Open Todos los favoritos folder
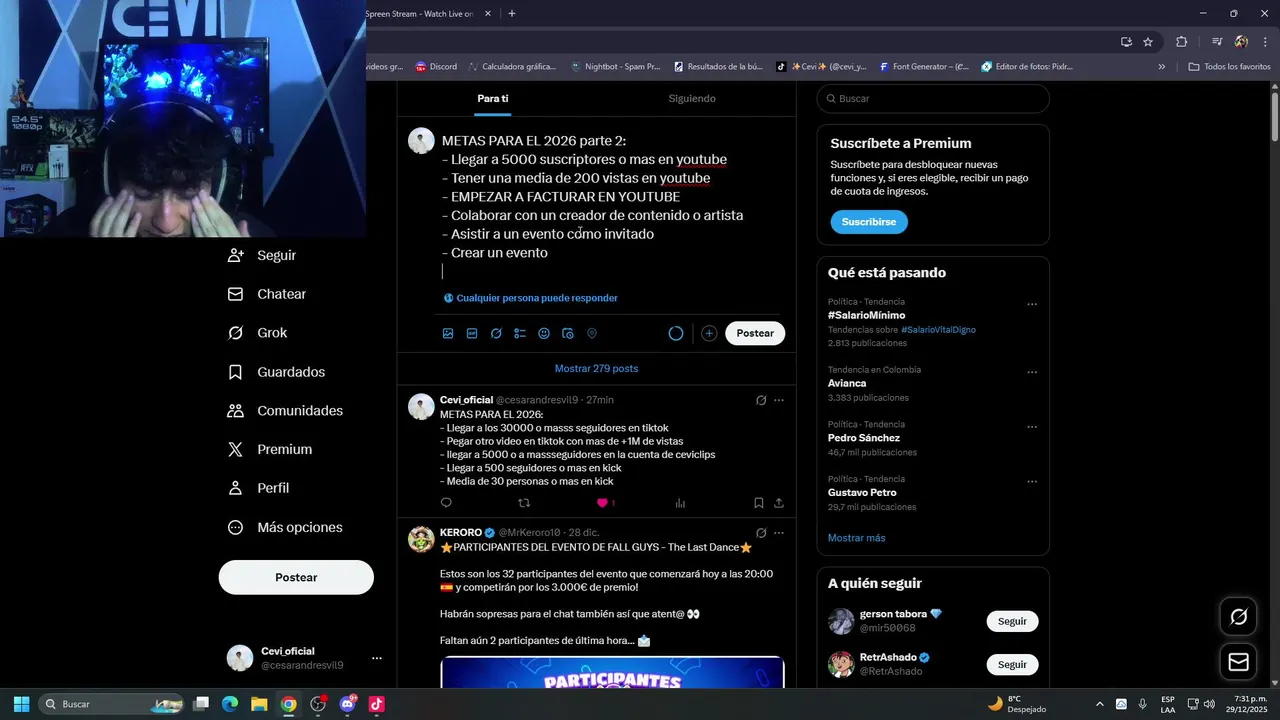This screenshot has width=1280, height=720. (1229, 67)
